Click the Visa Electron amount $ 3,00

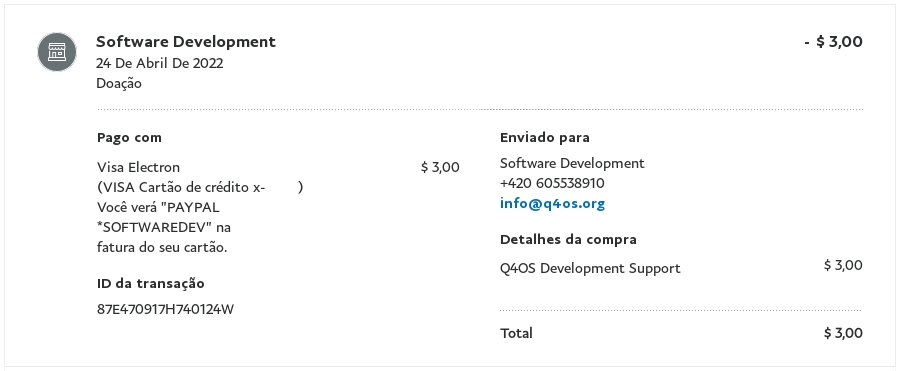pos(440,167)
